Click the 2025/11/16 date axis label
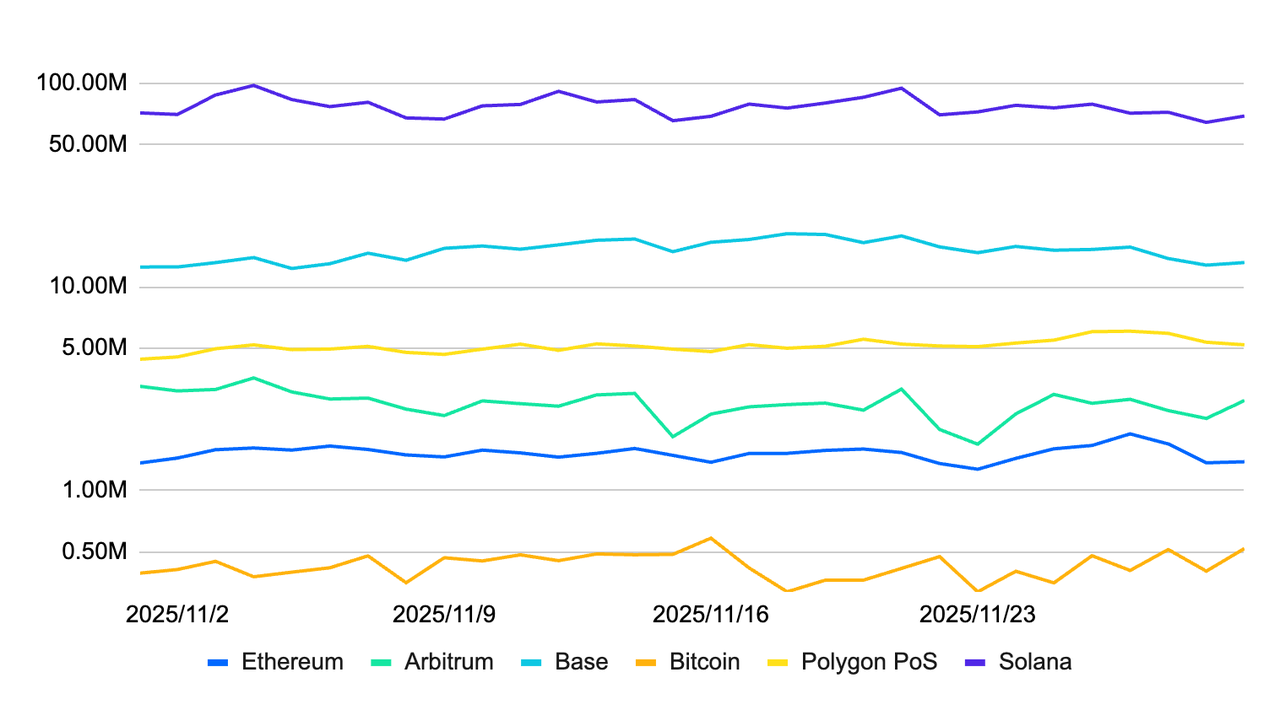Viewport: 1280px width, 710px height. [x=711, y=614]
